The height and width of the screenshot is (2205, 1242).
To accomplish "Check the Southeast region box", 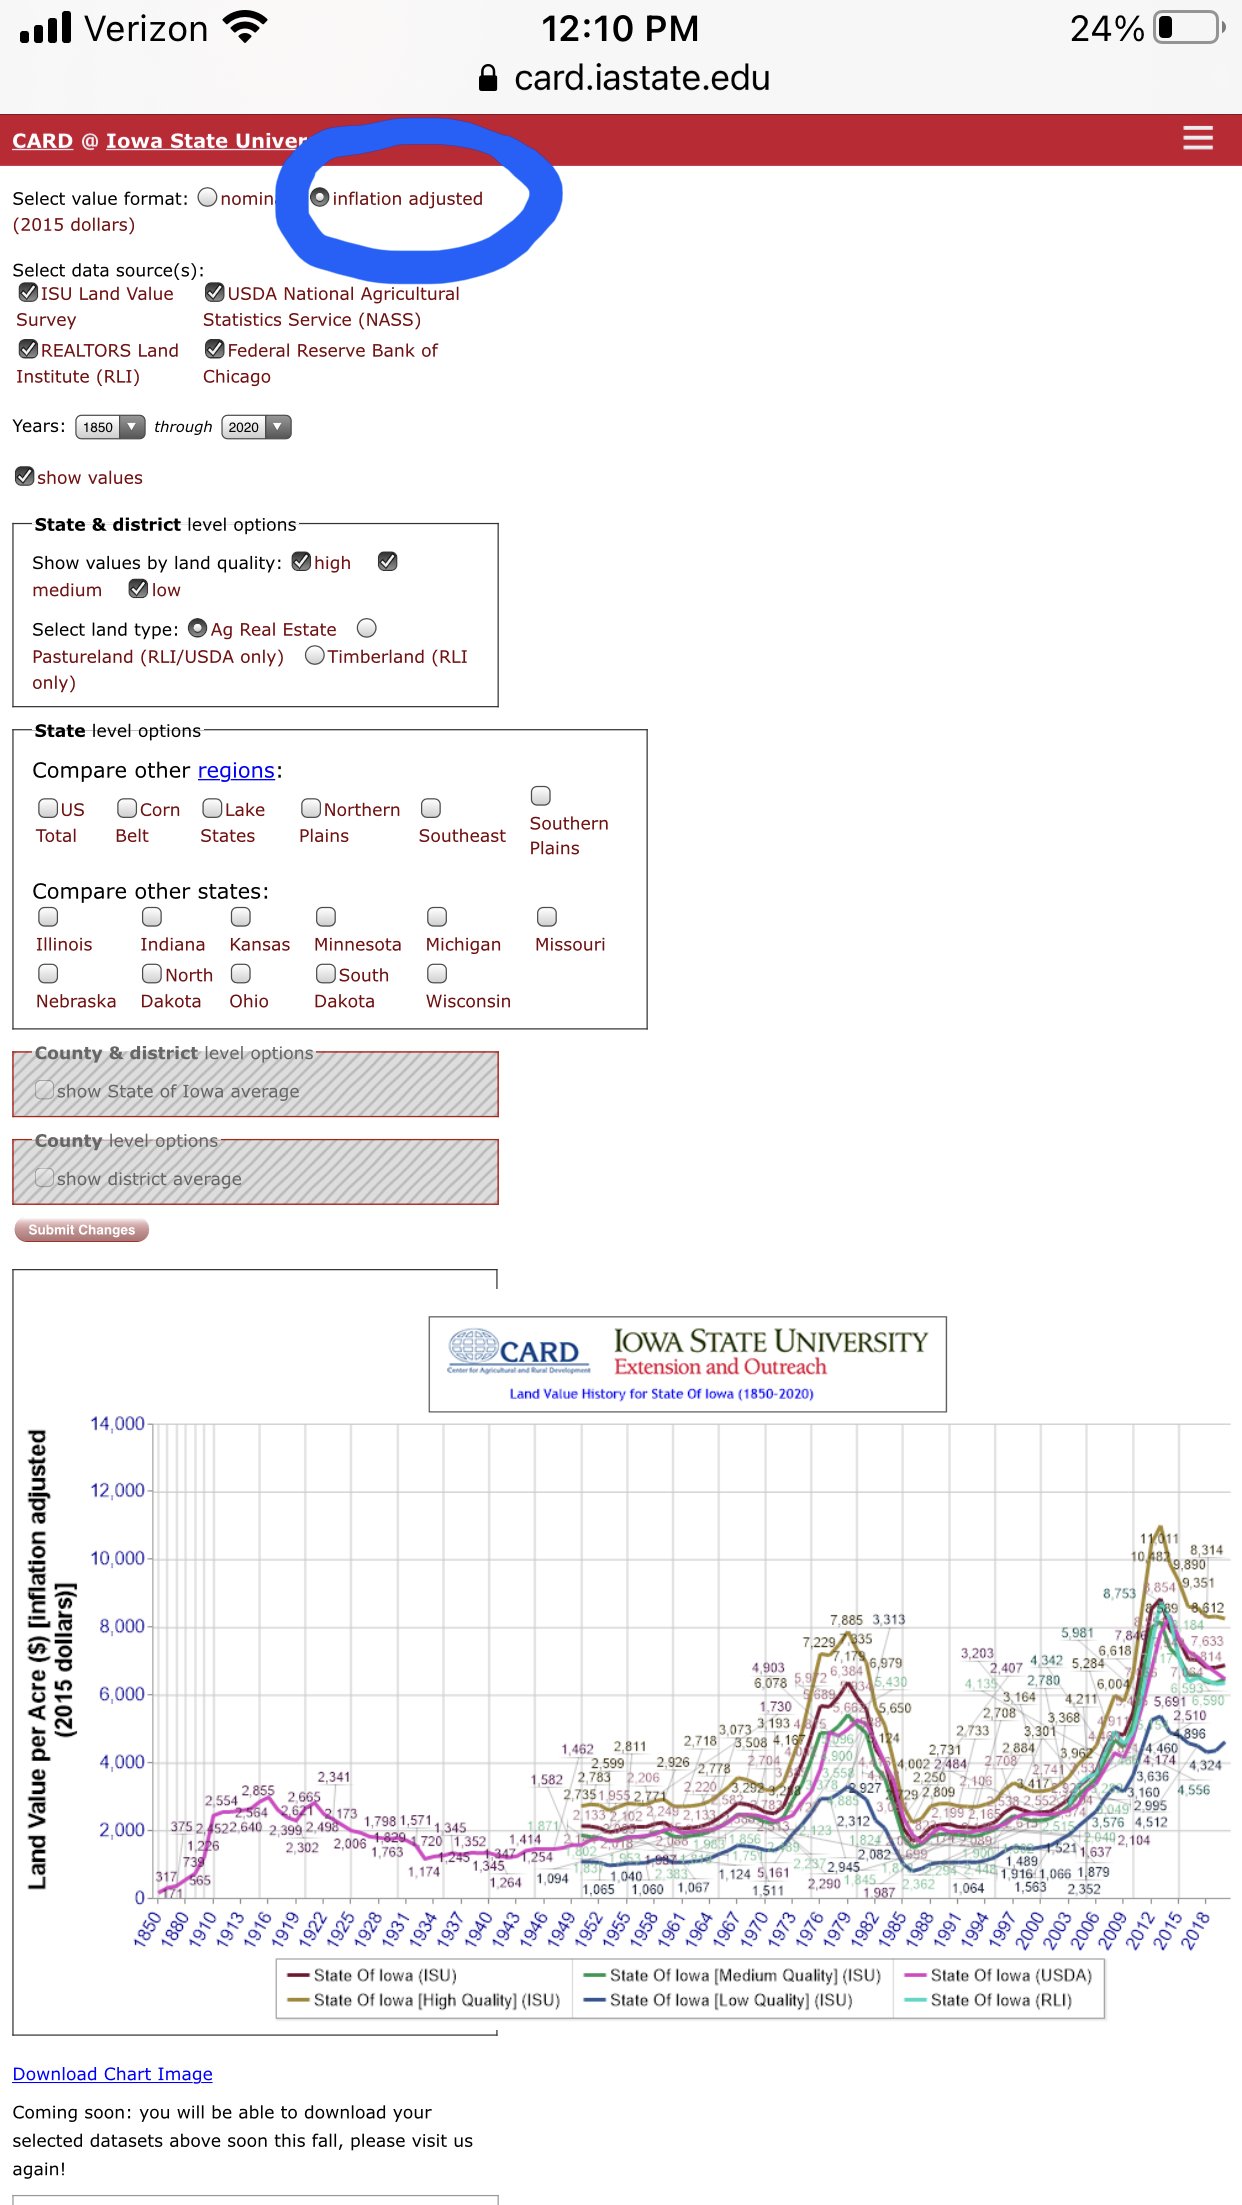I will pos(431,807).
